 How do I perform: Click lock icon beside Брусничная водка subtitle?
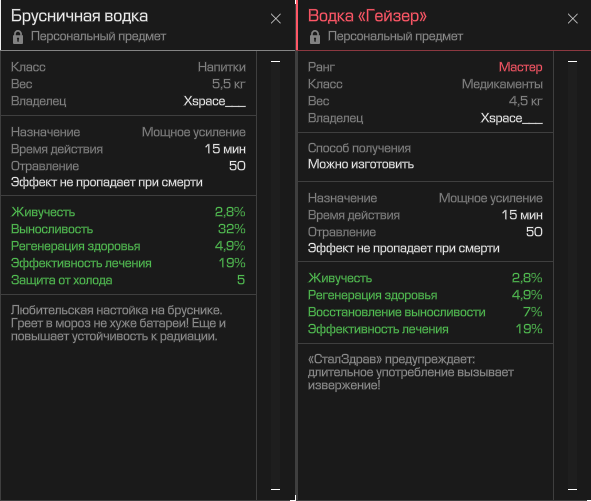18,37
